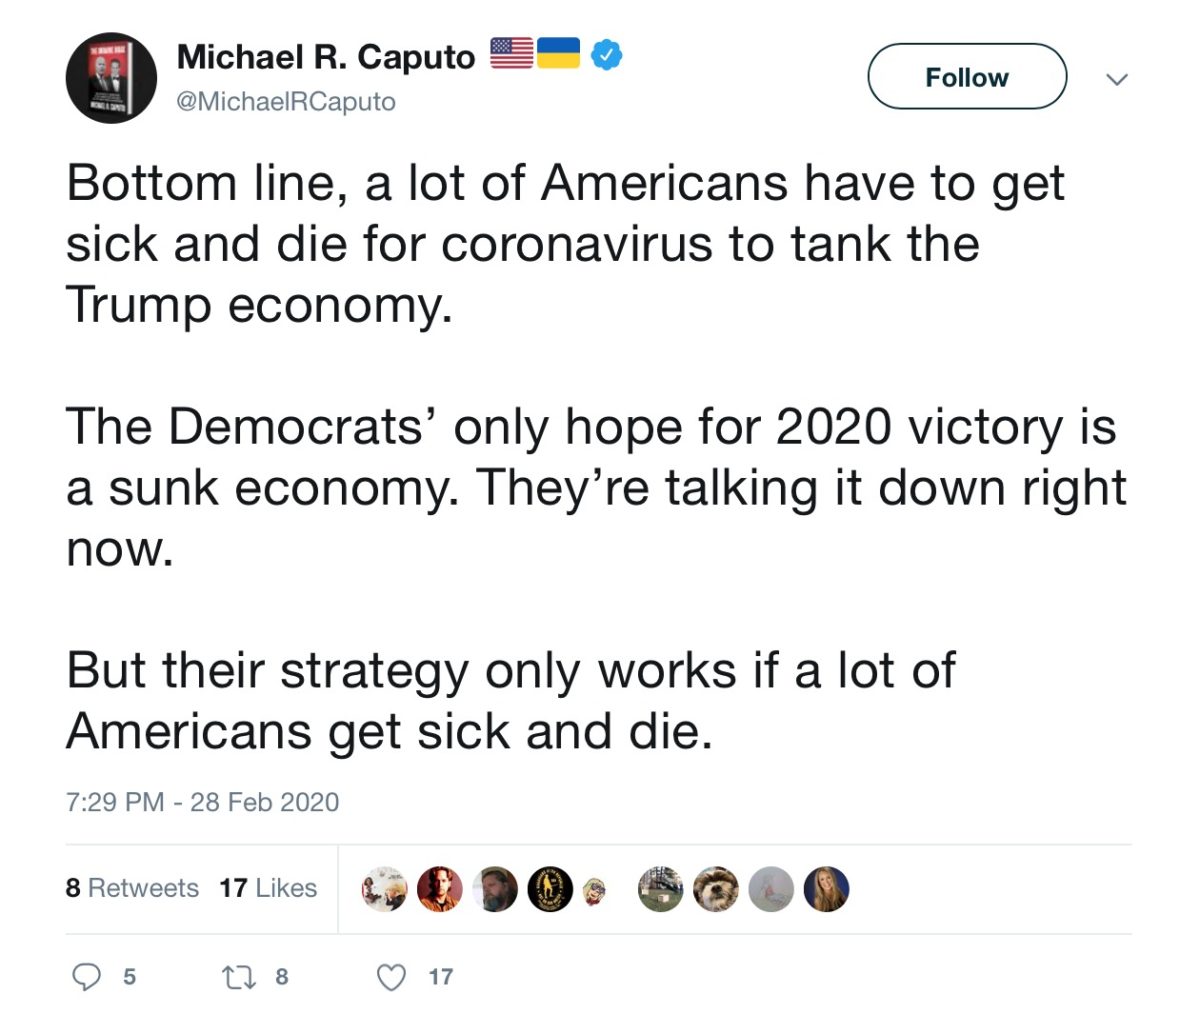This screenshot has width=1200, height=1034.
Task: Click the Follow button
Action: [x=966, y=77]
